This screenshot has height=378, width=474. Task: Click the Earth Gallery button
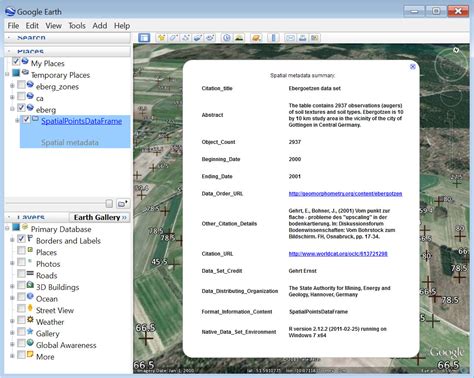[x=100, y=217]
